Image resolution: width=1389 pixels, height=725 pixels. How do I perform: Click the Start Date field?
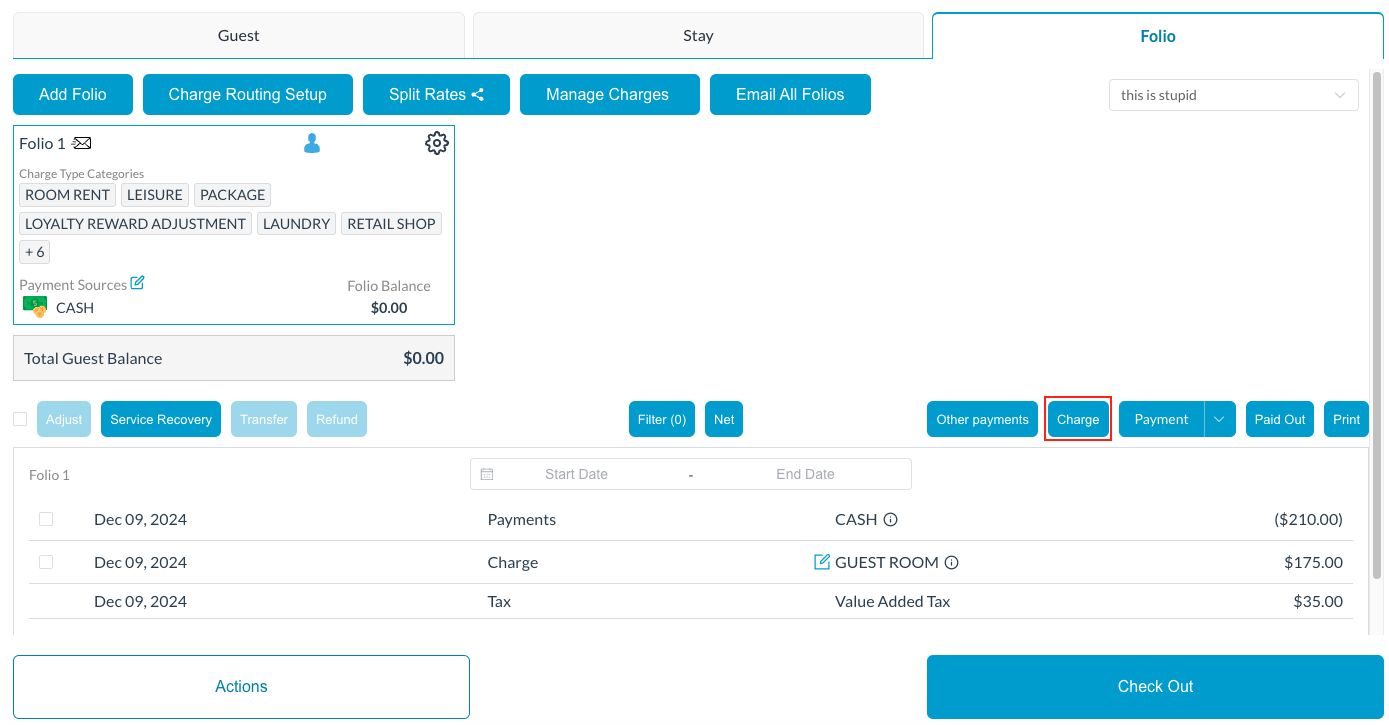[x=576, y=474]
